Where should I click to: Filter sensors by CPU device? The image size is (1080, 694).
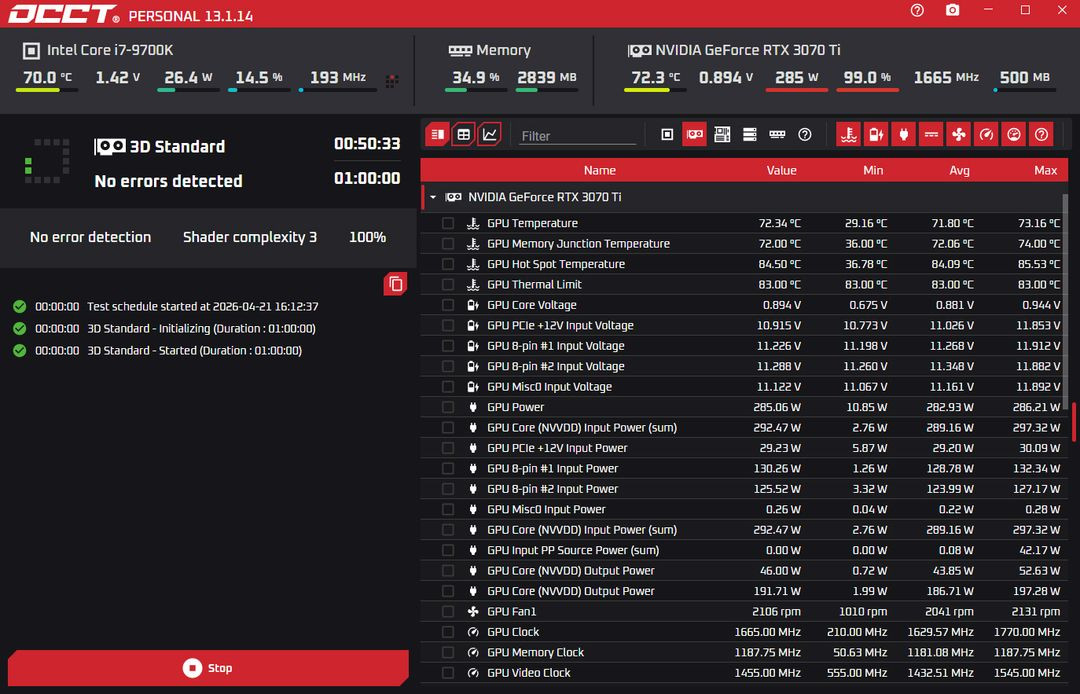[667, 135]
